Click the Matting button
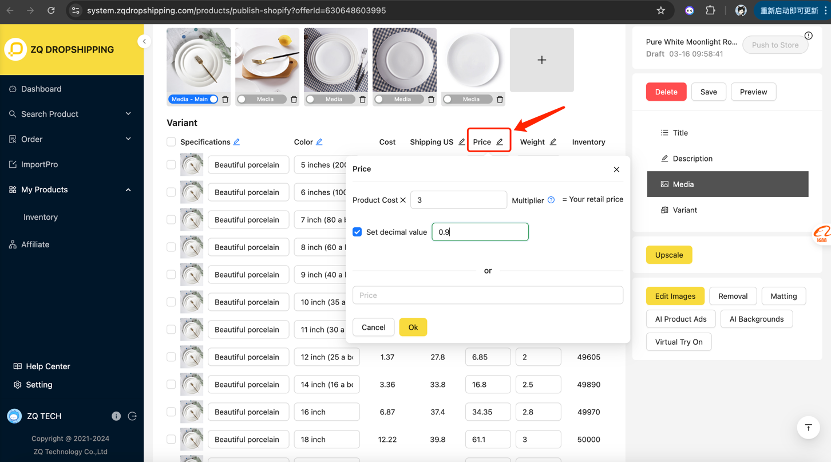 [x=784, y=296]
